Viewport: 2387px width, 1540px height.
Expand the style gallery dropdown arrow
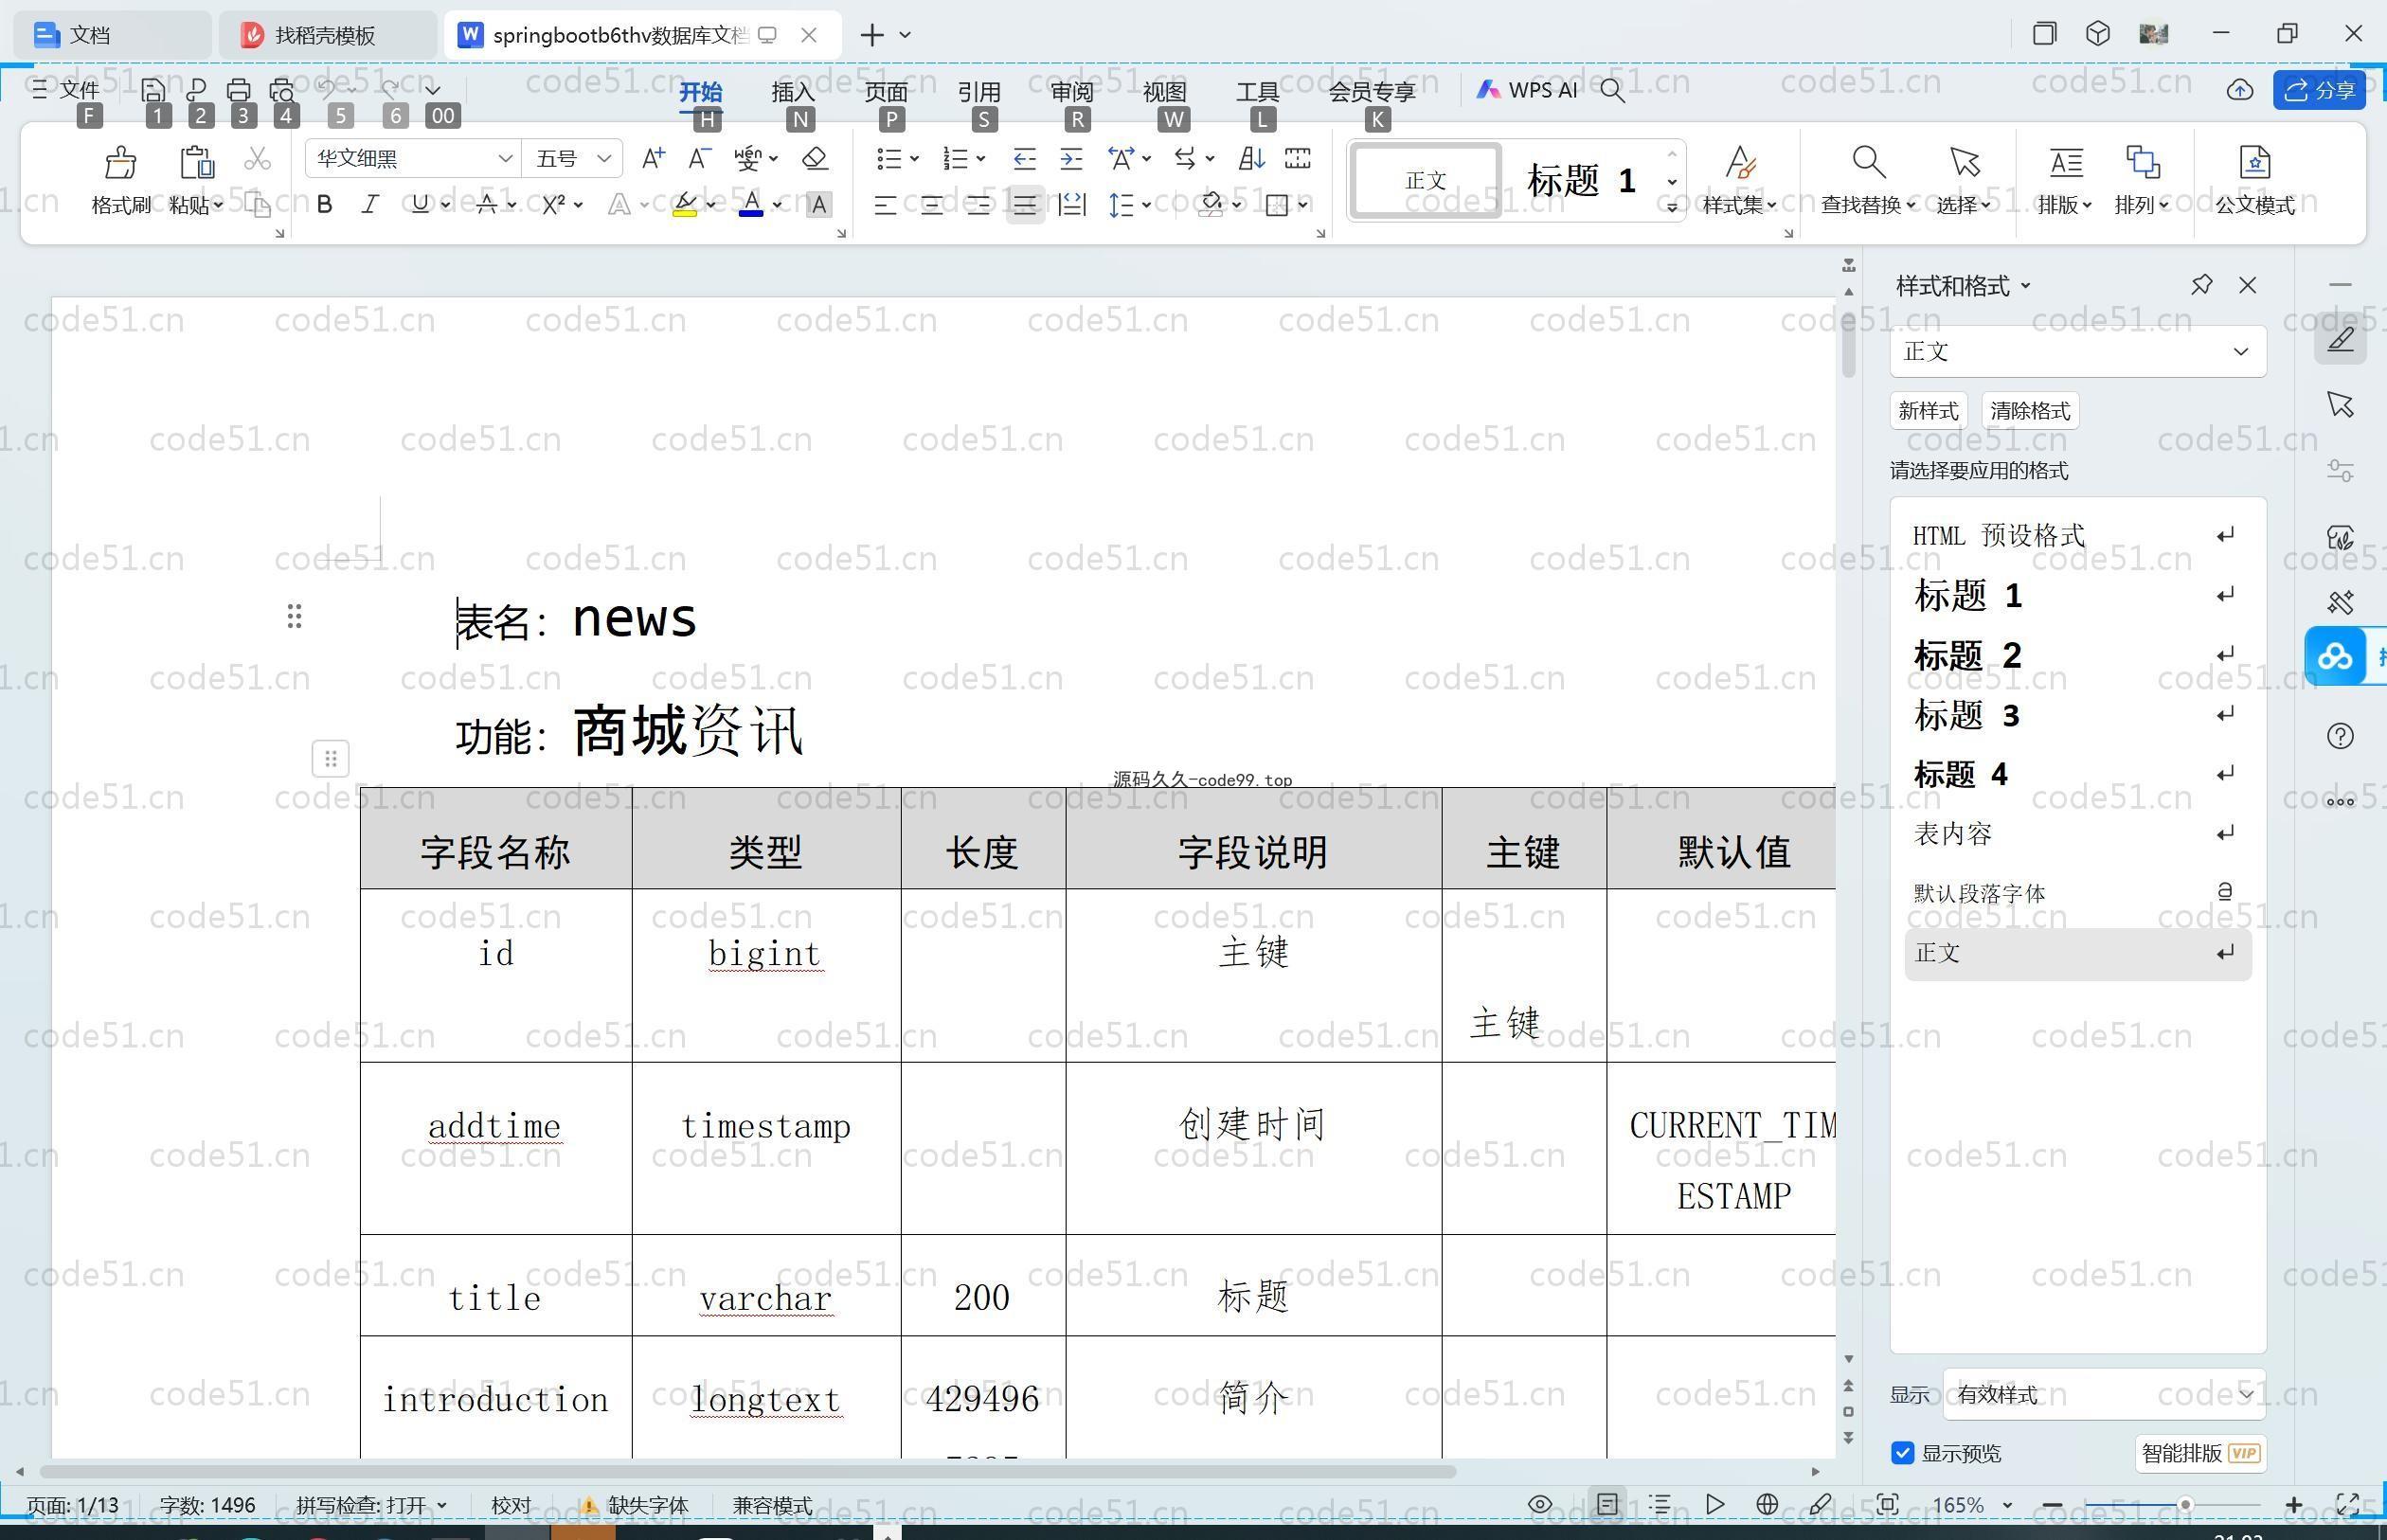point(1671,207)
